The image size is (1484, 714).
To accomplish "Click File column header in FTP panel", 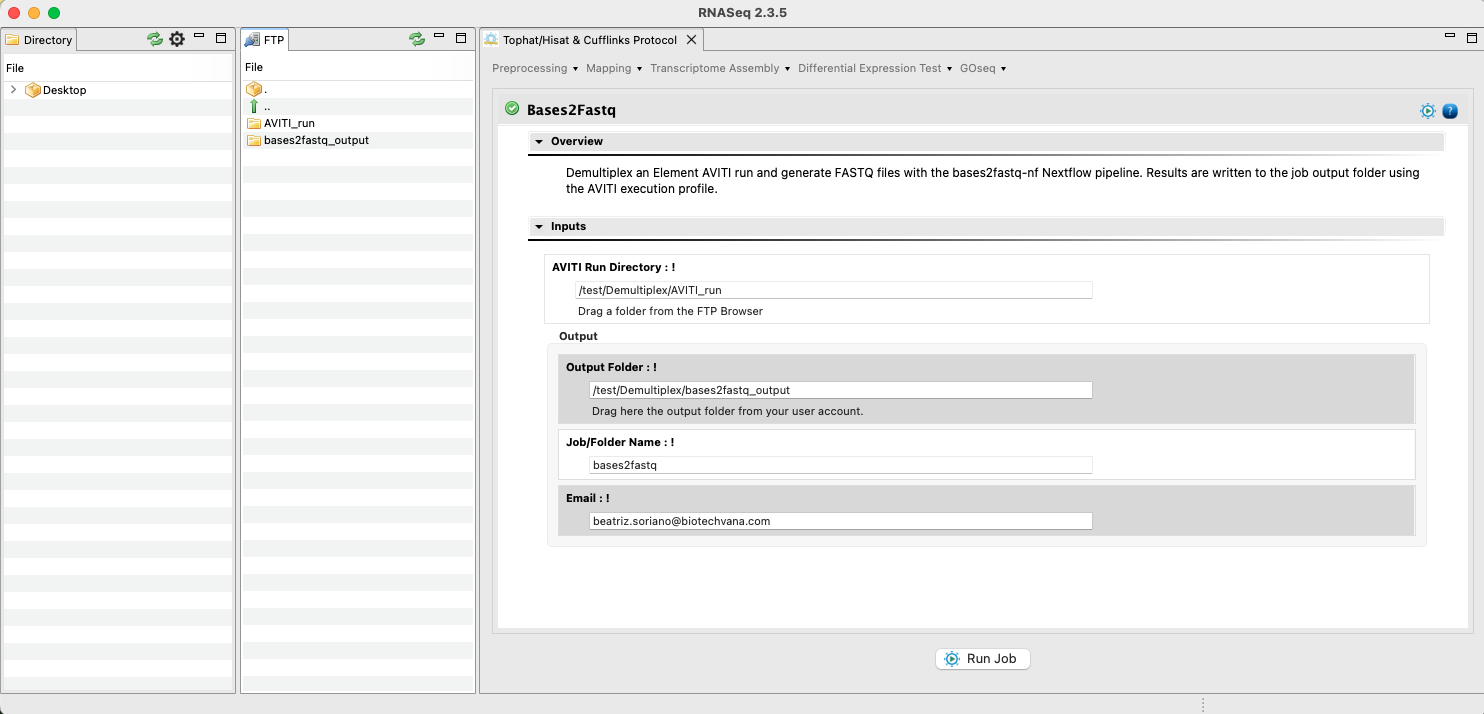I will click(x=254, y=67).
